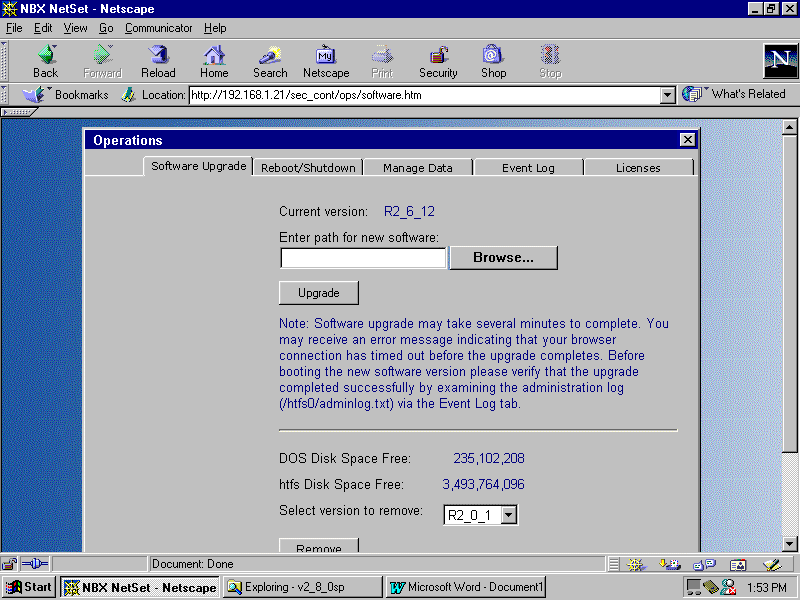Go to the Home page icon
800x600 pixels.
click(x=214, y=60)
